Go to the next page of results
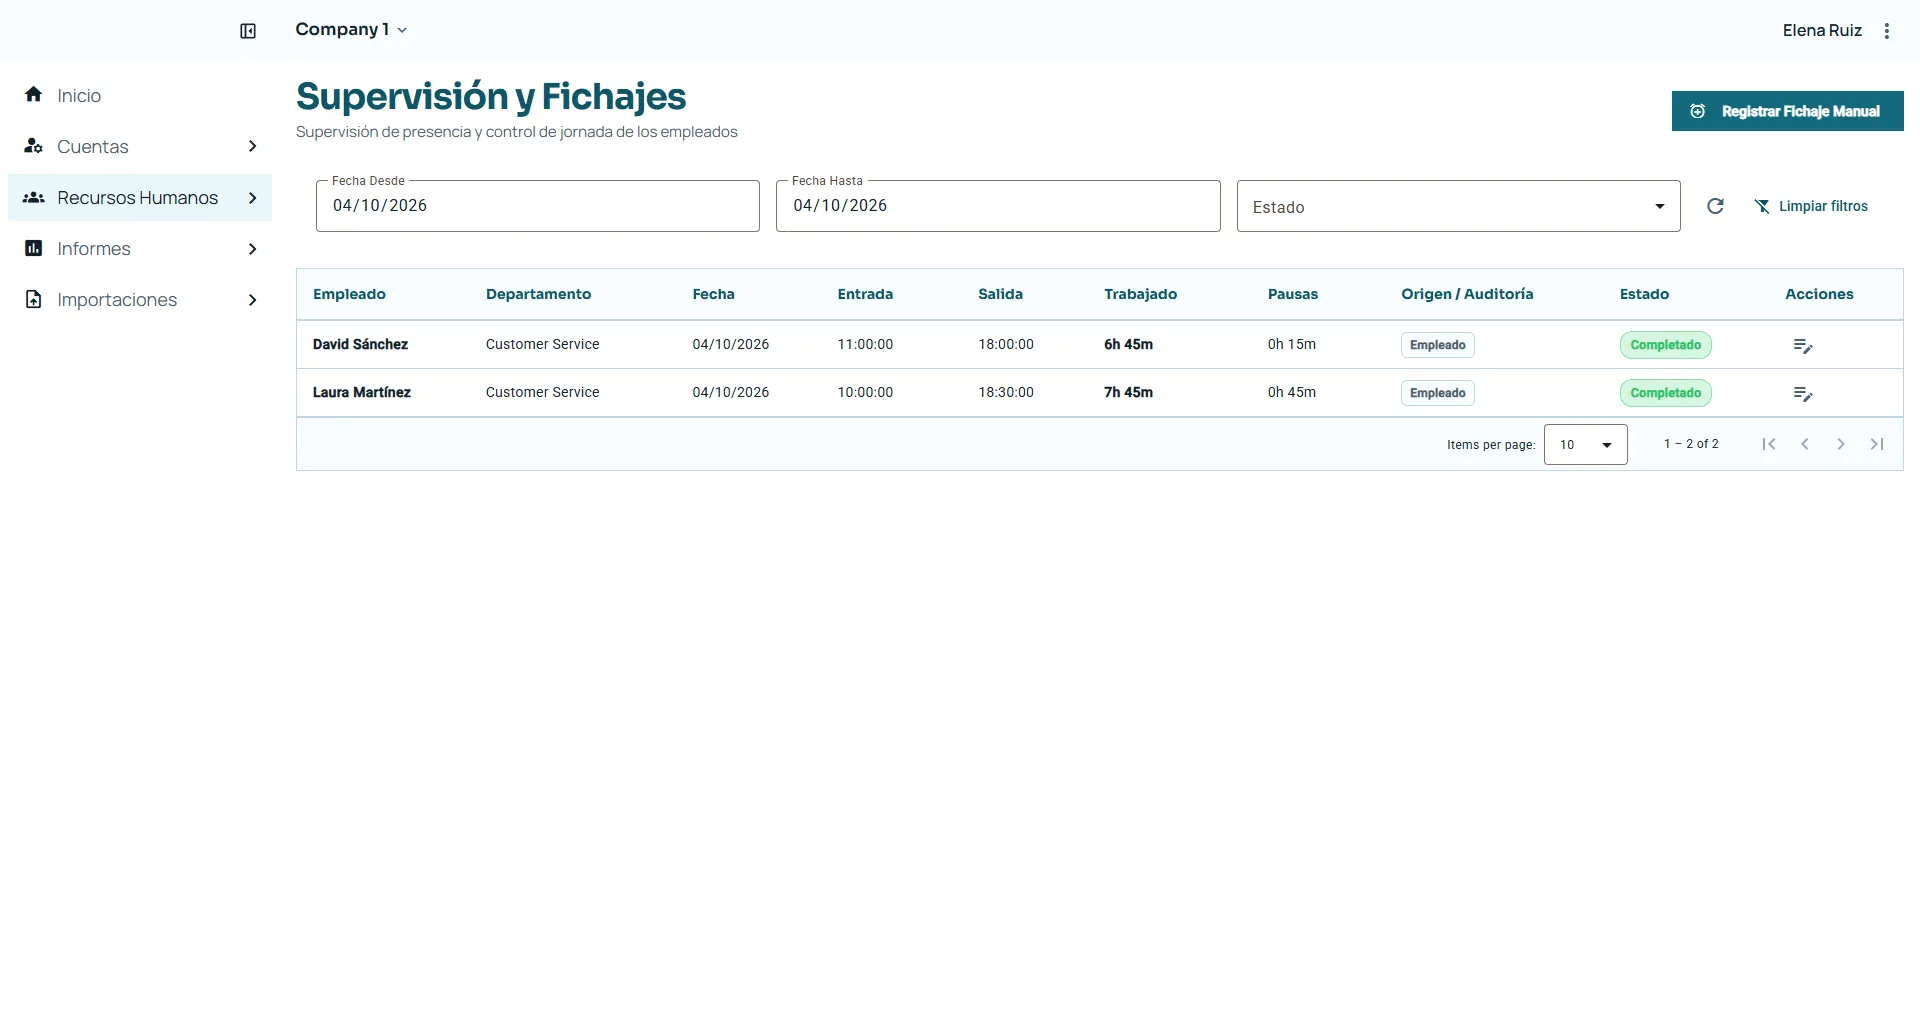Screen dimensions: 1920x1009 pos(1841,444)
